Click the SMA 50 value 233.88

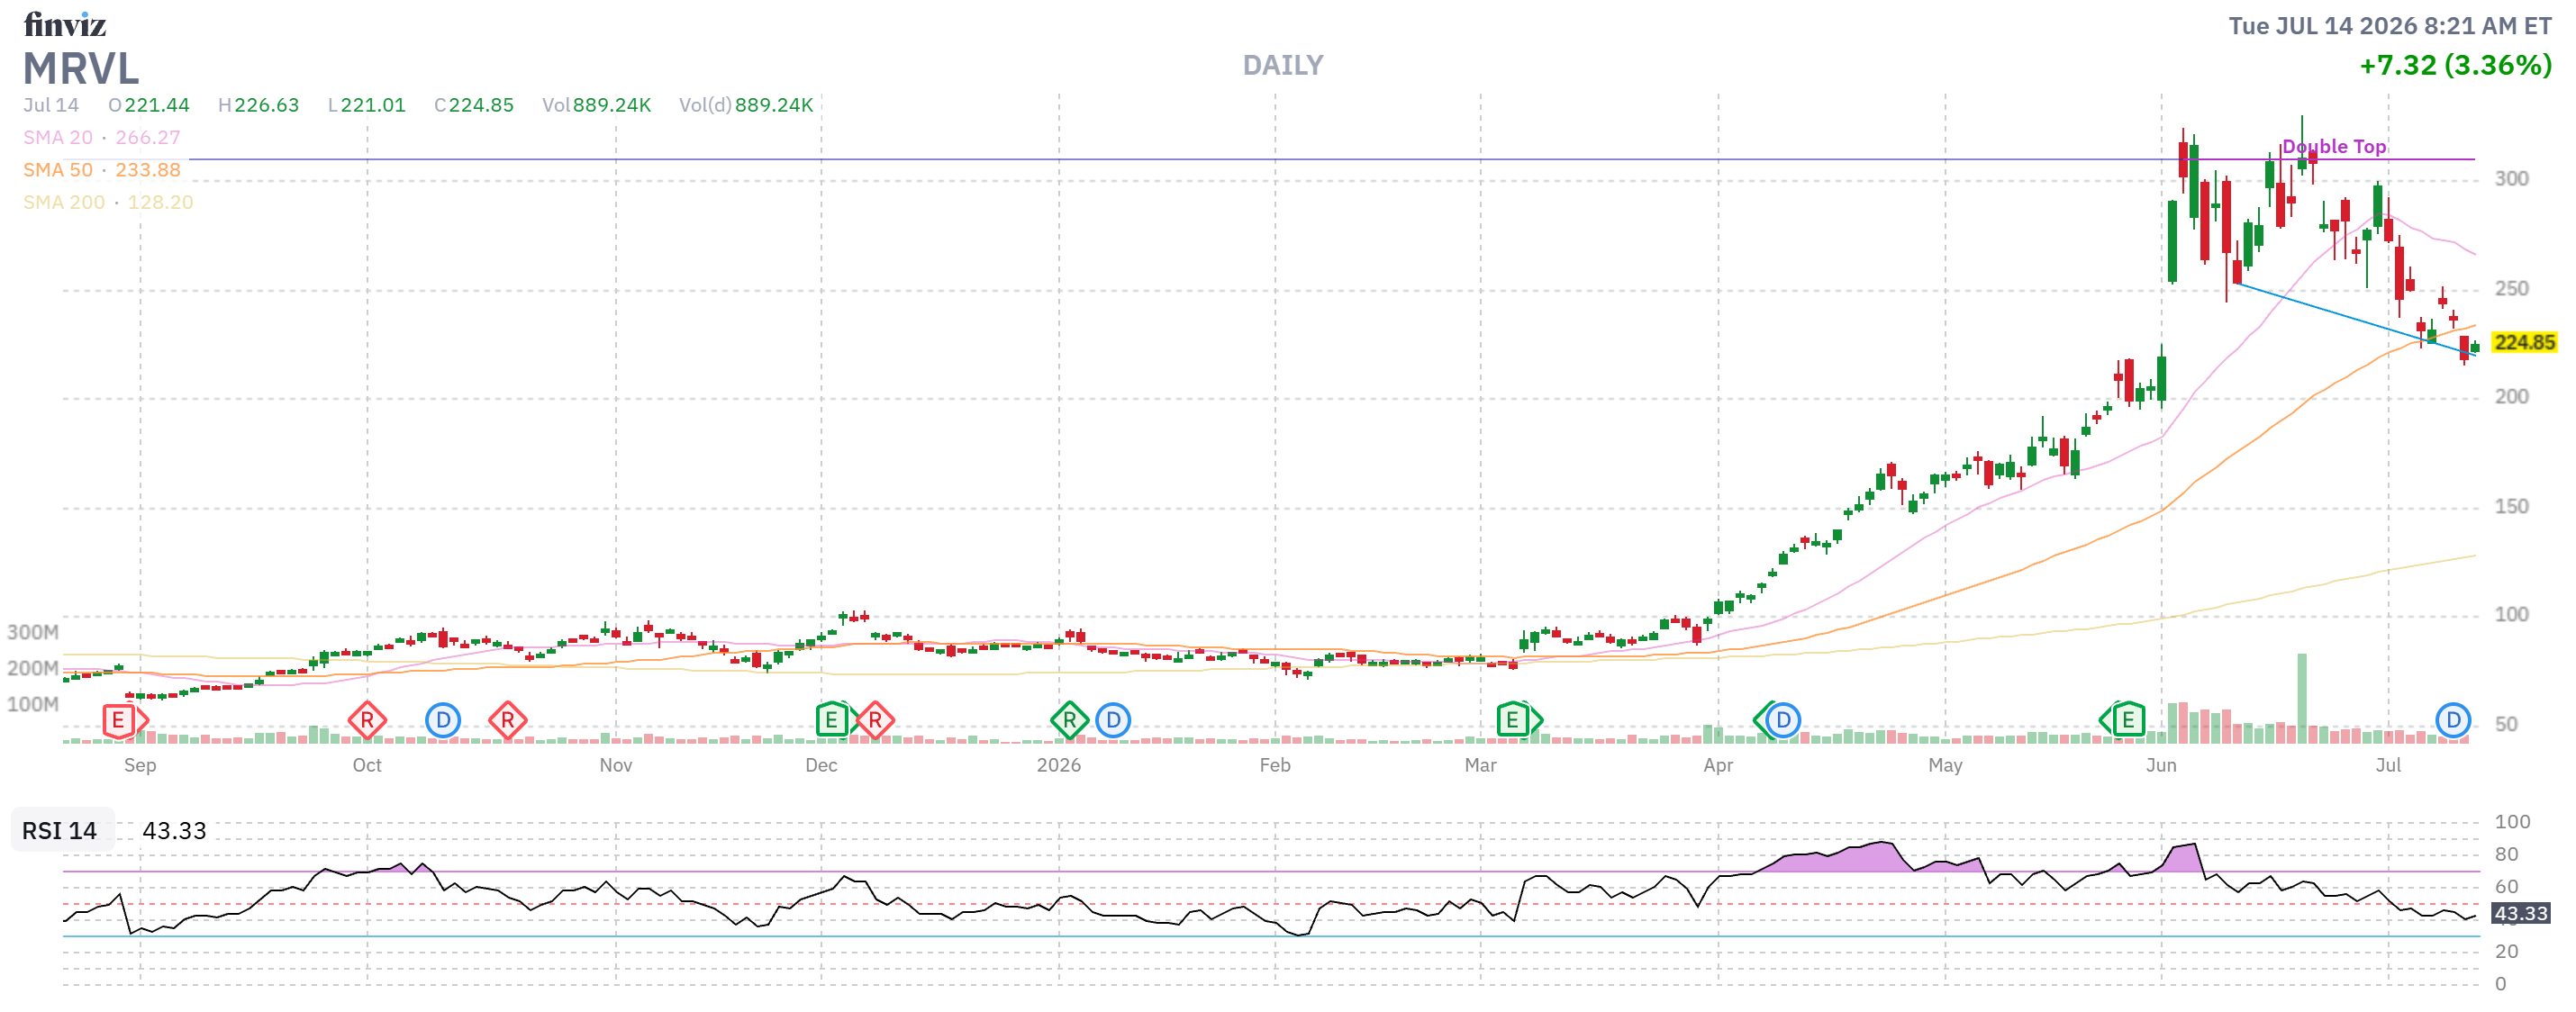click(148, 170)
